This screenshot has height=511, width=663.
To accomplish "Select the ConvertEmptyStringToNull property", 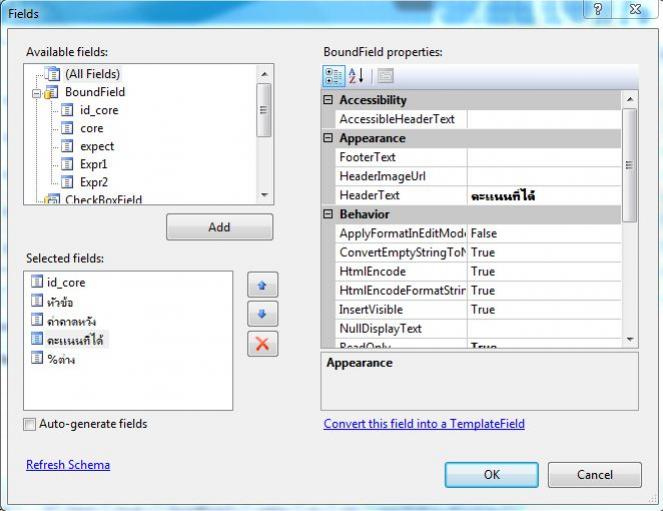I will (401, 252).
